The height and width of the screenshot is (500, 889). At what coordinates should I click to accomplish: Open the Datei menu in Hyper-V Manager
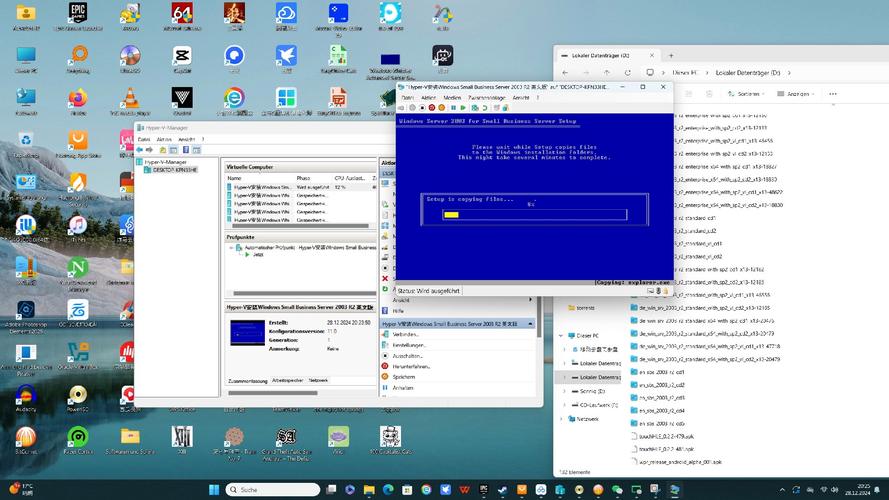coord(144,139)
